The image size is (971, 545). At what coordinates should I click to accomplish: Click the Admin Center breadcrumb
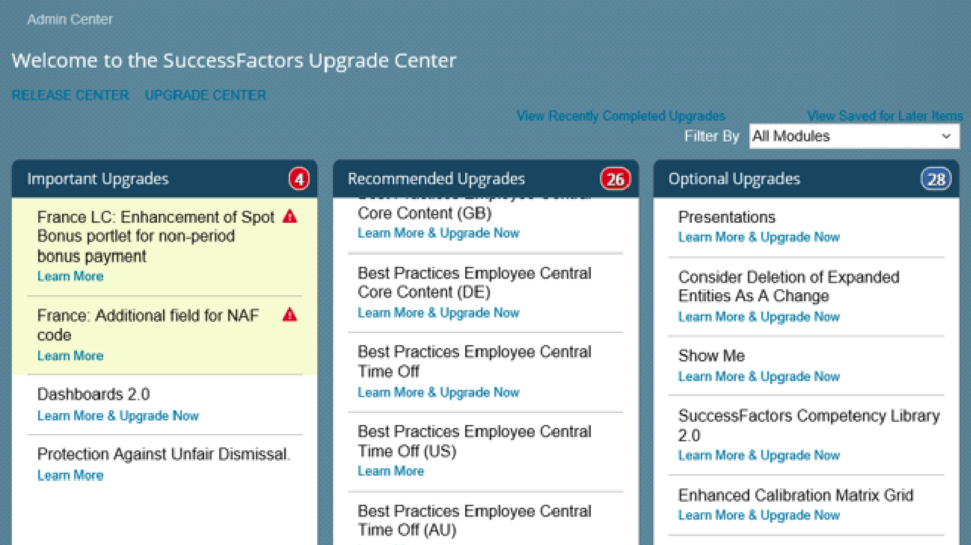click(70, 19)
